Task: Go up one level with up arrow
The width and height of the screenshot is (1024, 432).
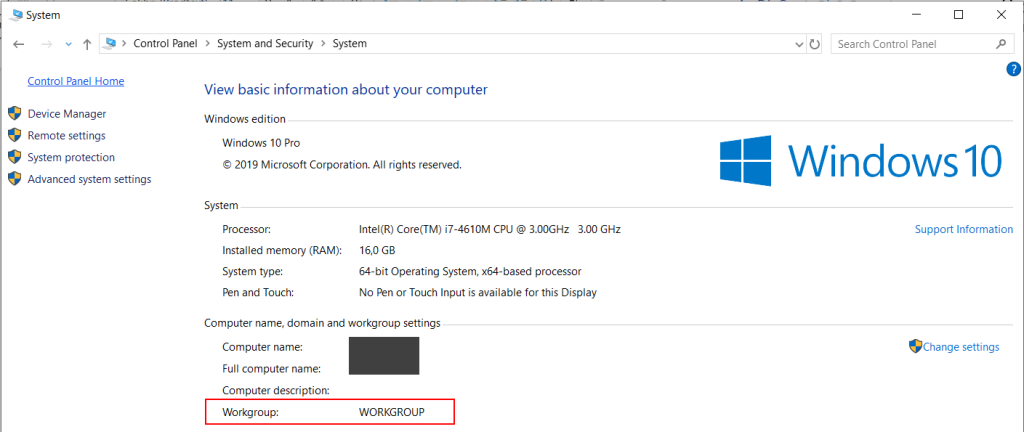Action: (x=87, y=44)
